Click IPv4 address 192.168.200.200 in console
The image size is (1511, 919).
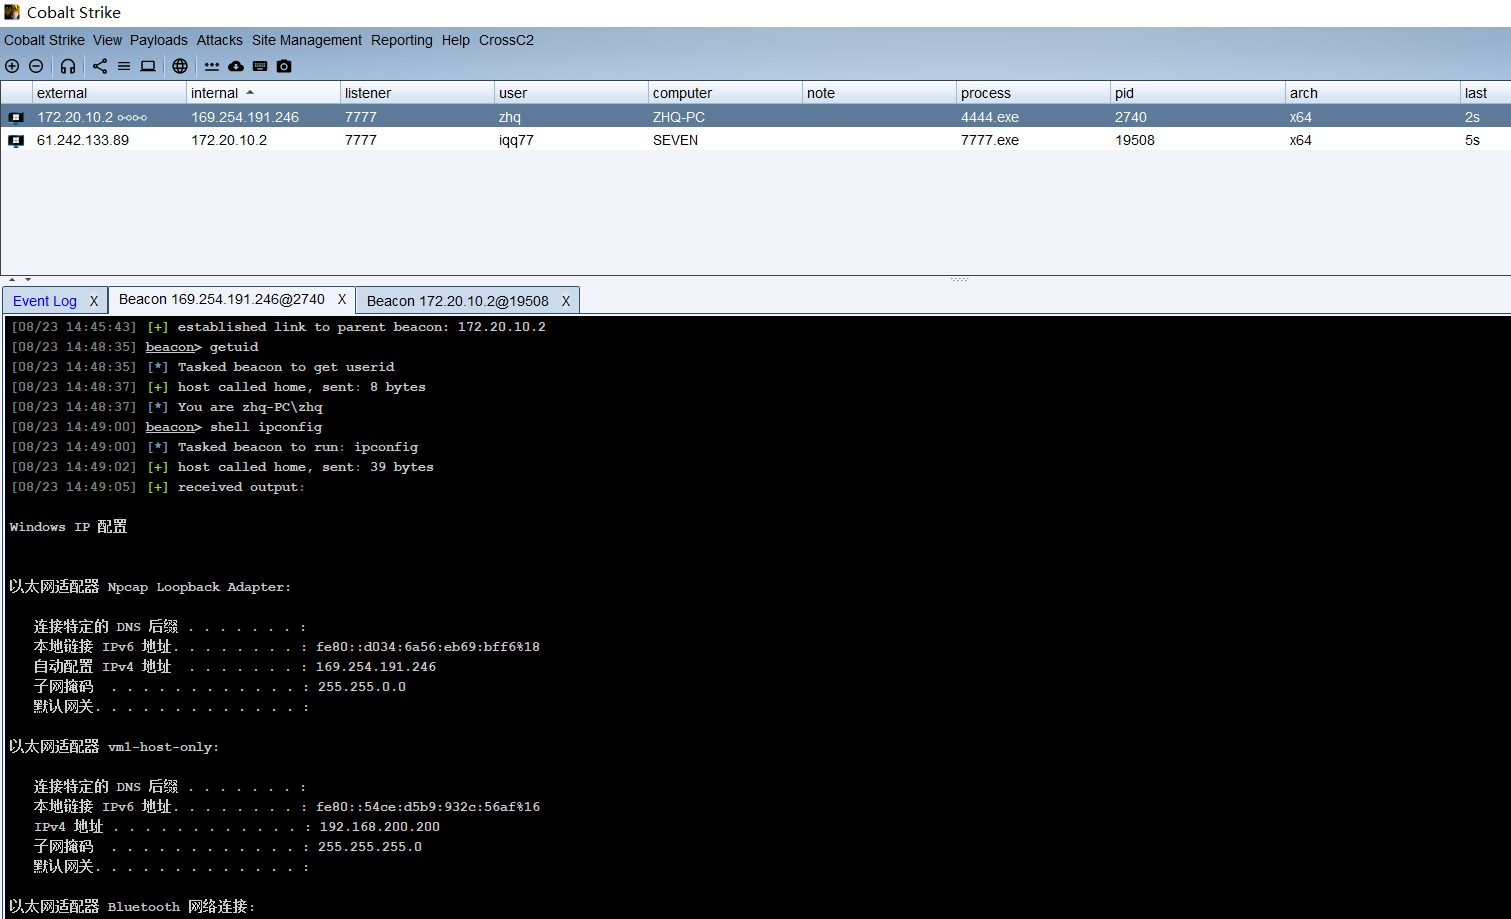point(379,827)
